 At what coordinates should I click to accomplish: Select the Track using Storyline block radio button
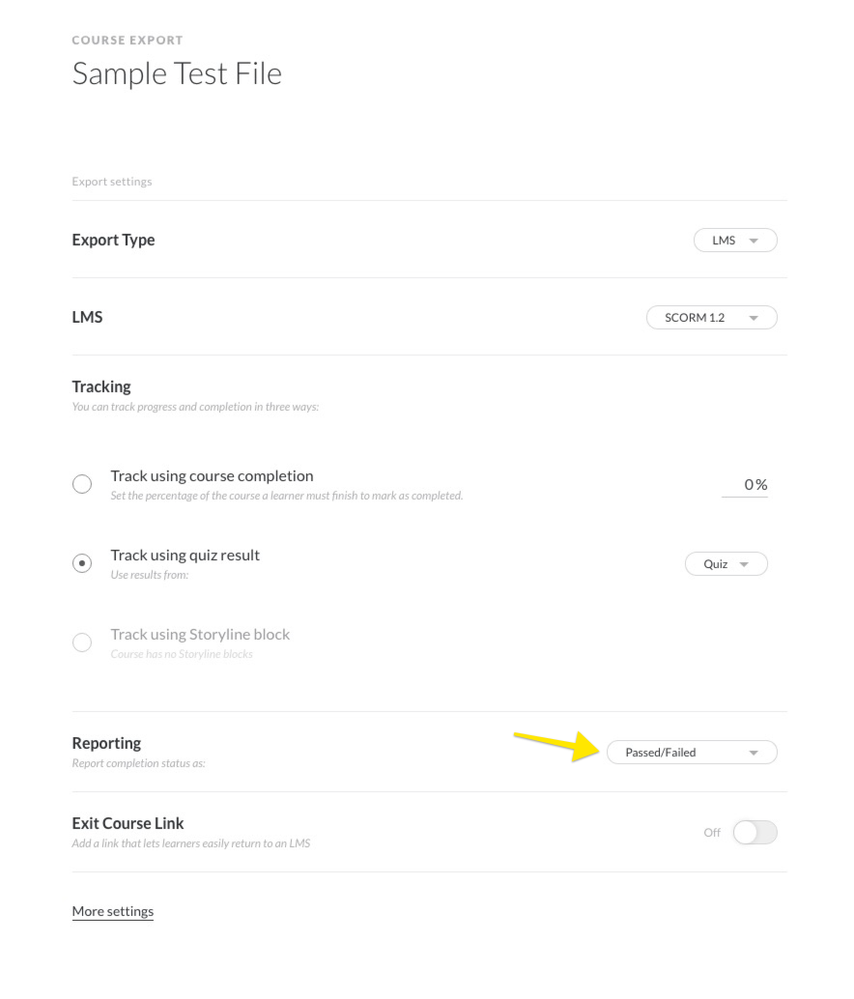(82, 642)
